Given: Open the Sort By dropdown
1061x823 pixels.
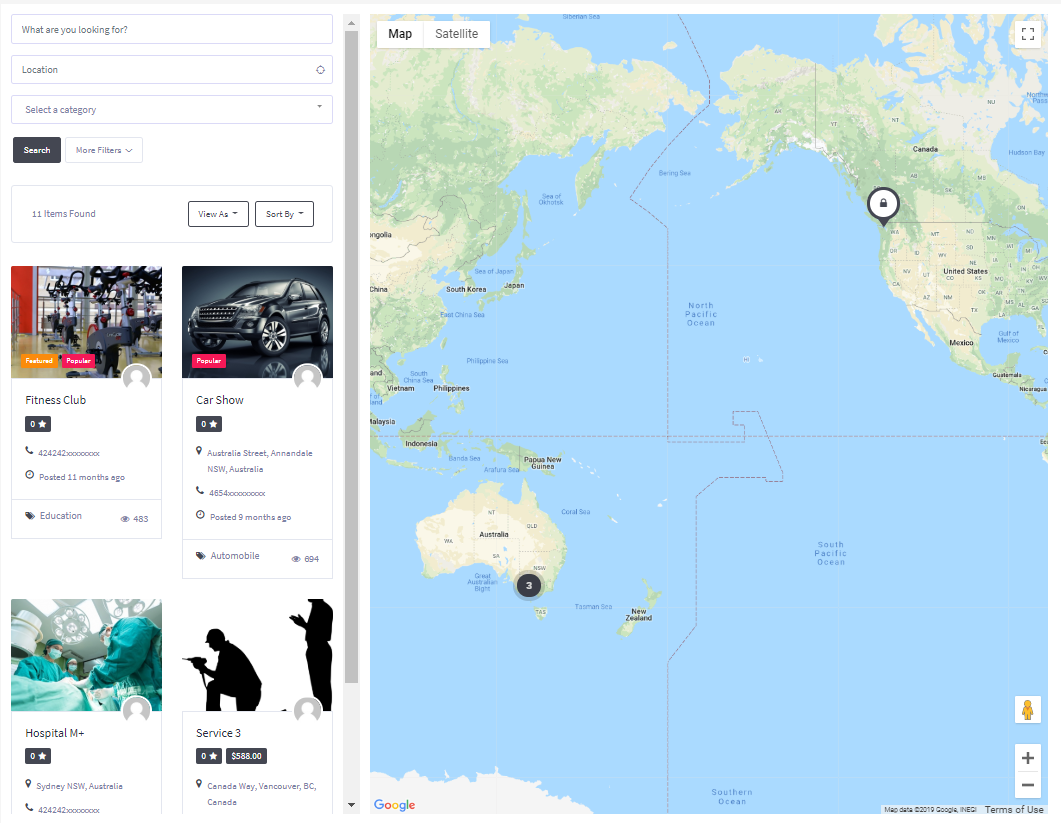Looking at the screenshot, I should (284, 214).
